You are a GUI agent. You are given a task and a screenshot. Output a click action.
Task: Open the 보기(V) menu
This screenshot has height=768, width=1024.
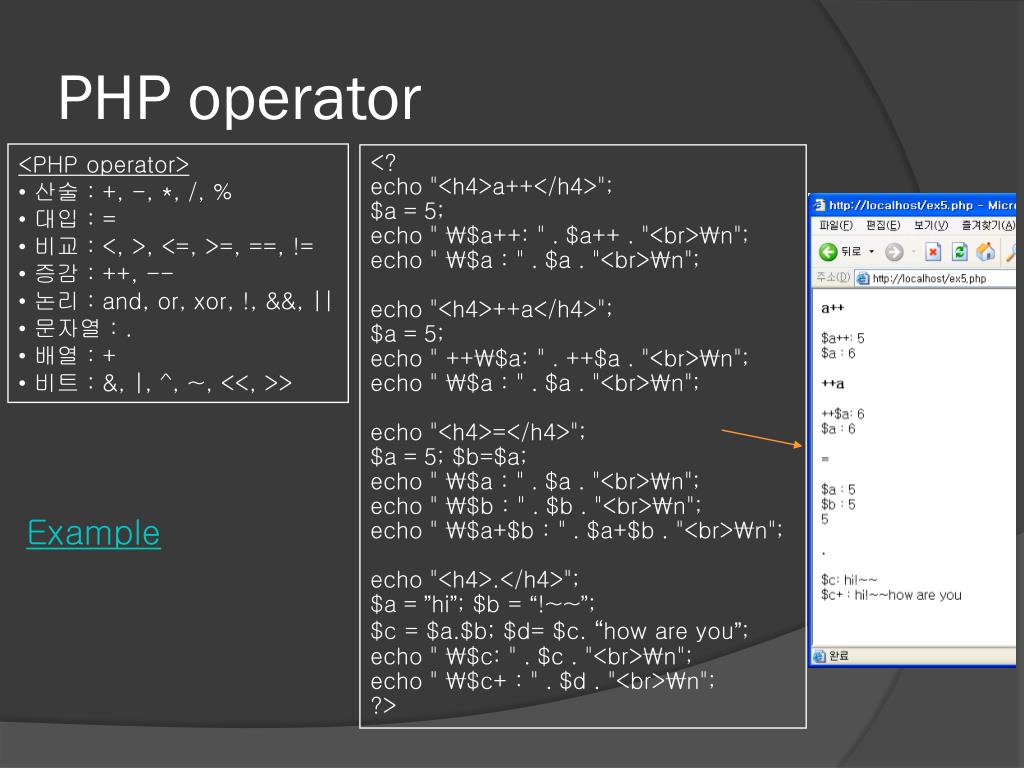[x=931, y=225]
